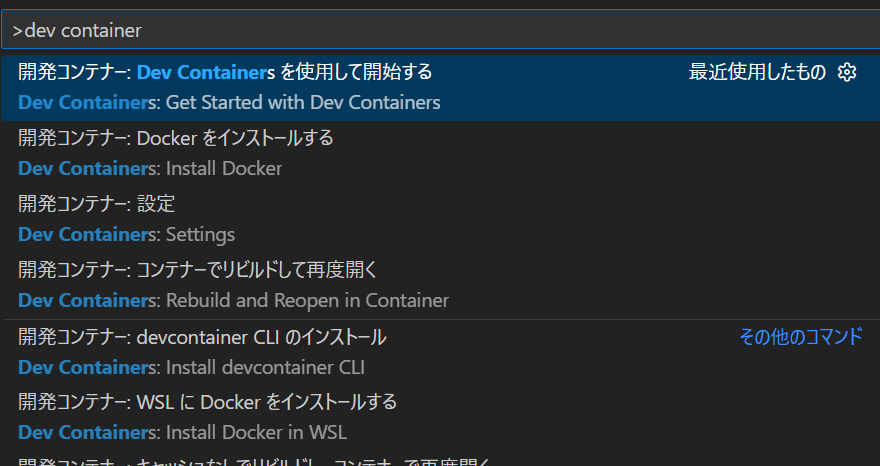Click the '最近使用したもの' recently used label

point(757,72)
